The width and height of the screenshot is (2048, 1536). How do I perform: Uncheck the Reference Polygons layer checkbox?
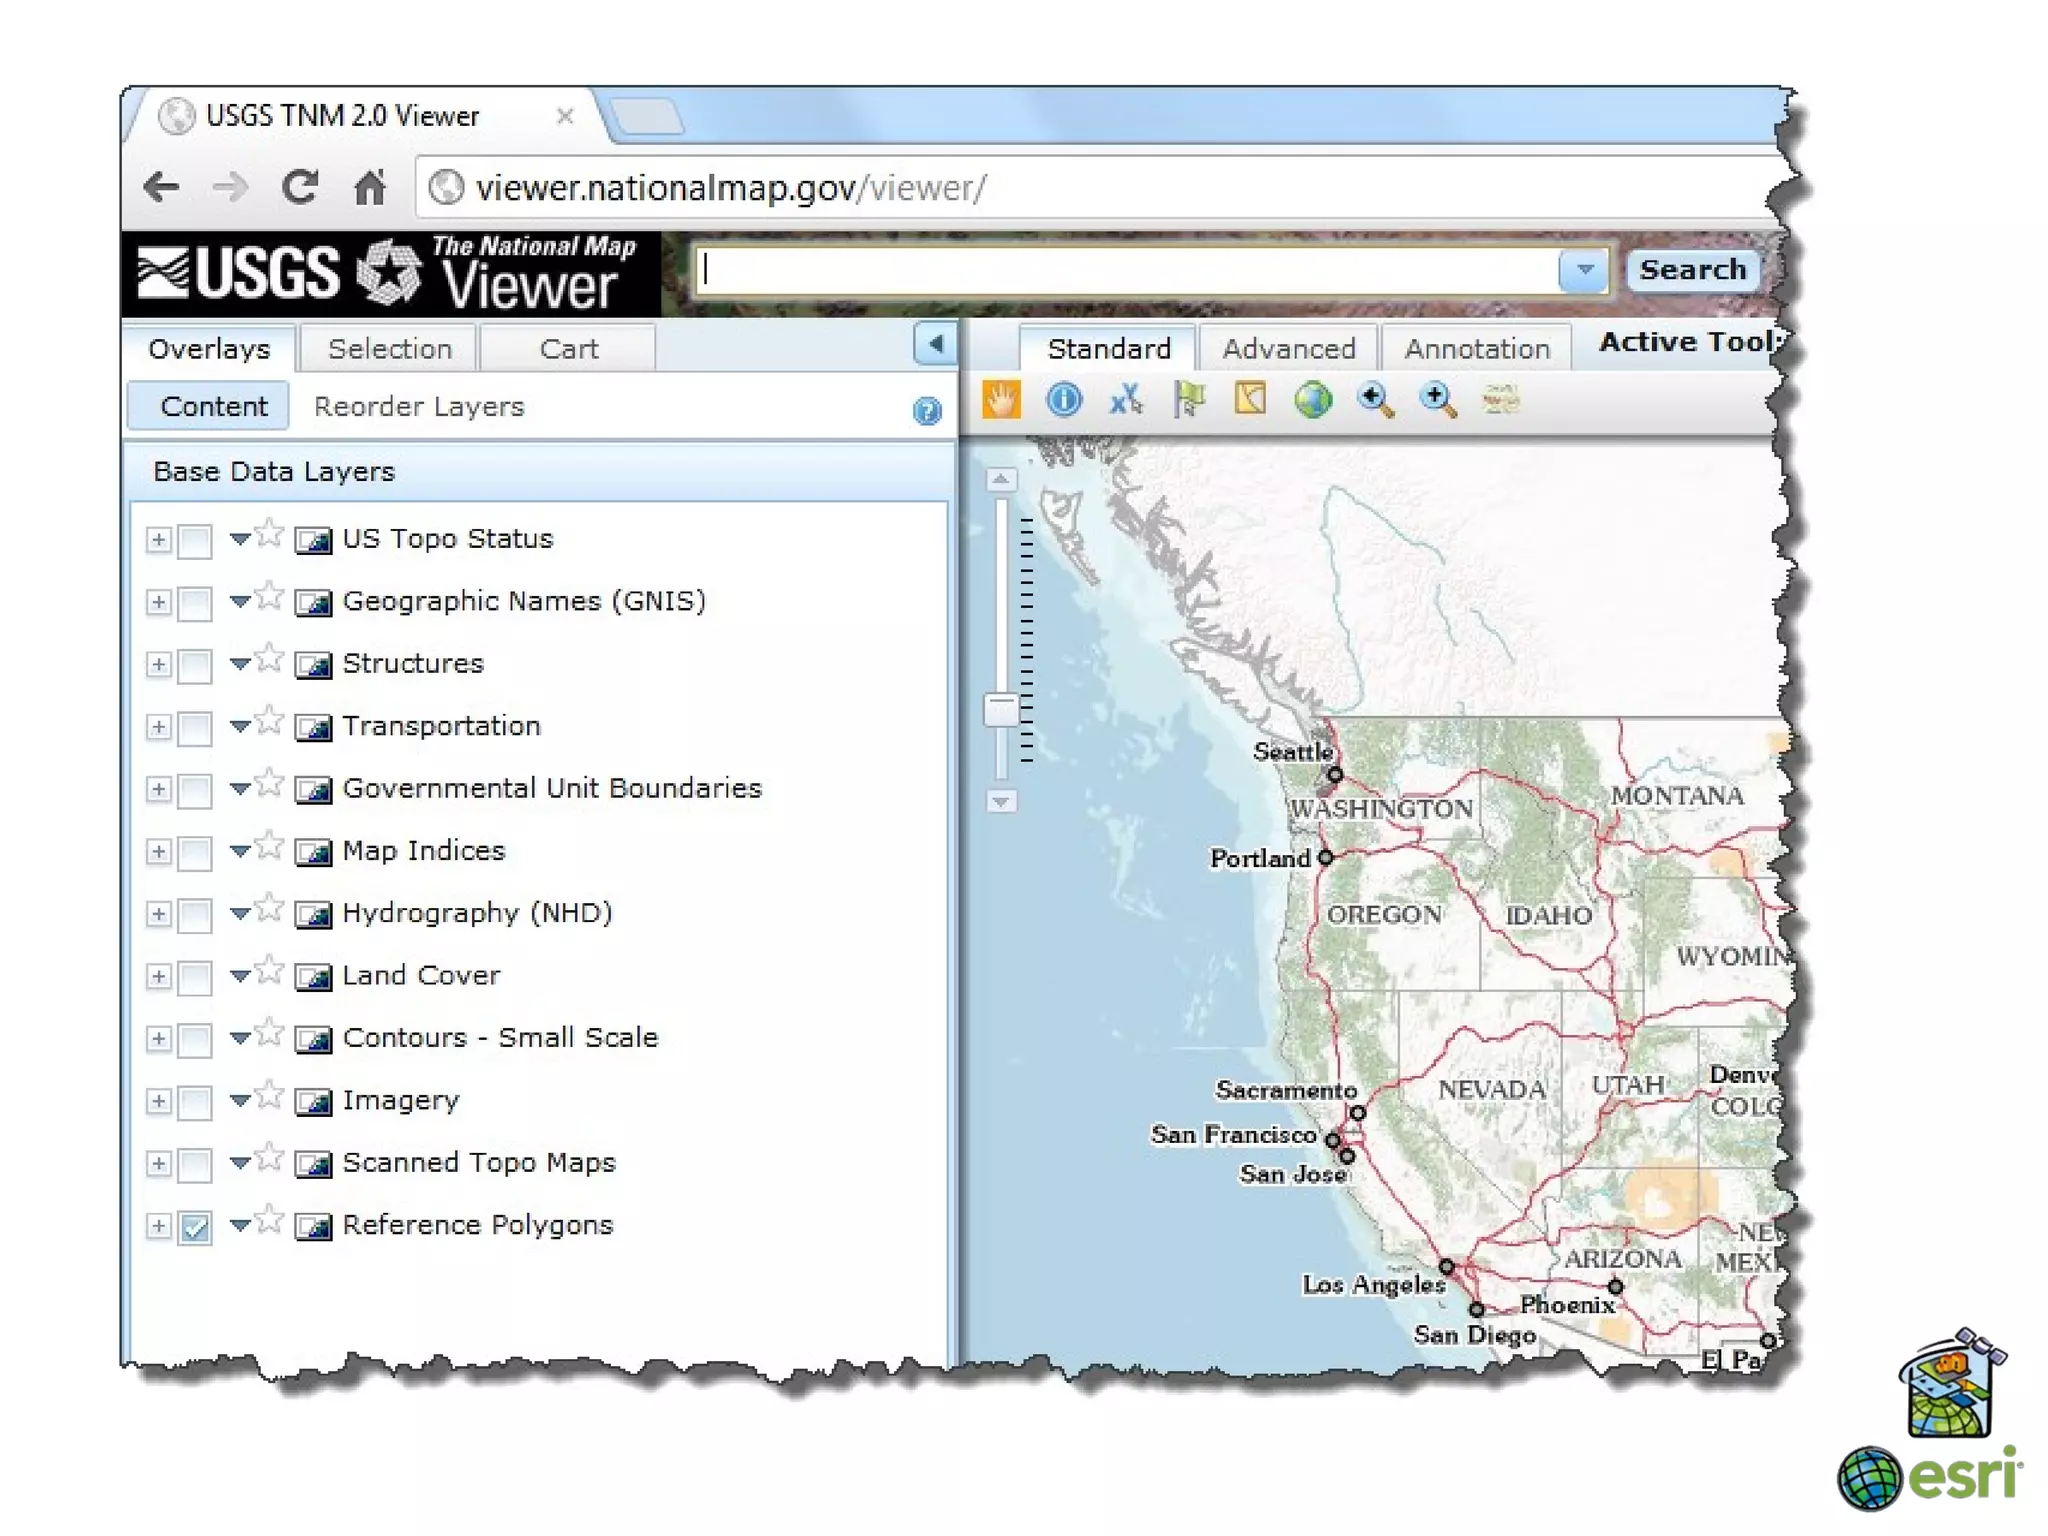tap(195, 1227)
